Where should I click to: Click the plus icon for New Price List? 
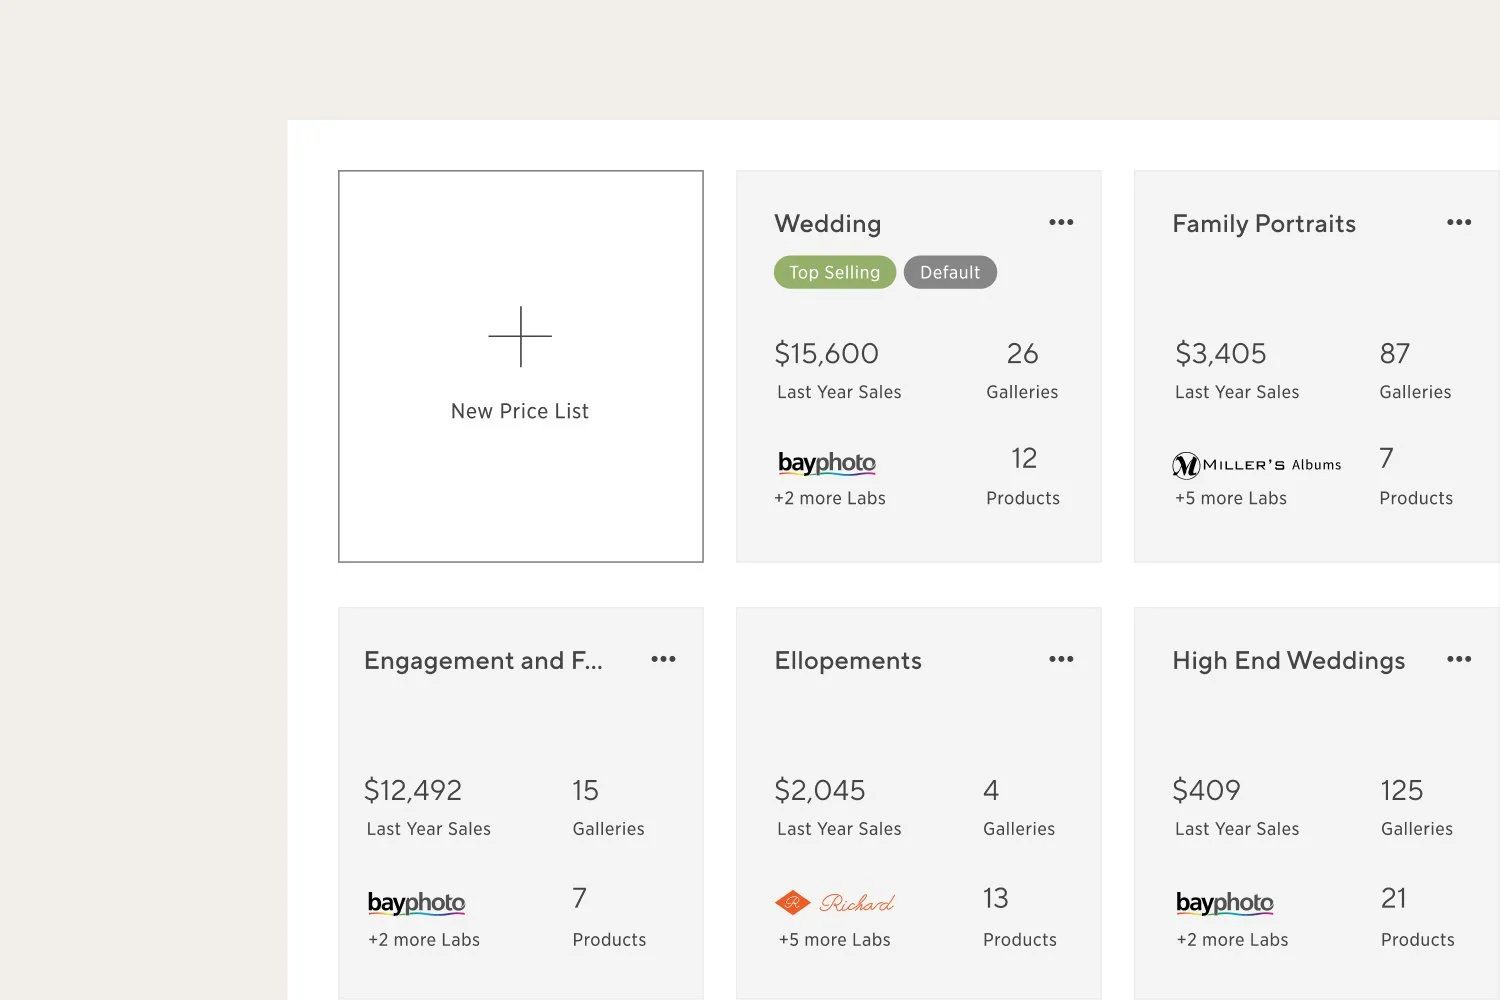(x=520, y=336)
